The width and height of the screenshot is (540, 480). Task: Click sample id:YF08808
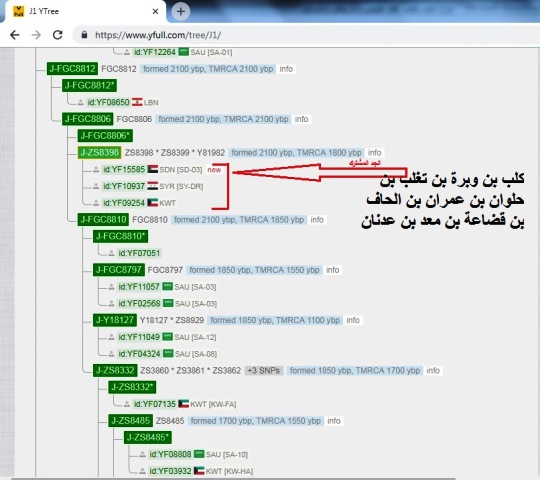point(170,454)
